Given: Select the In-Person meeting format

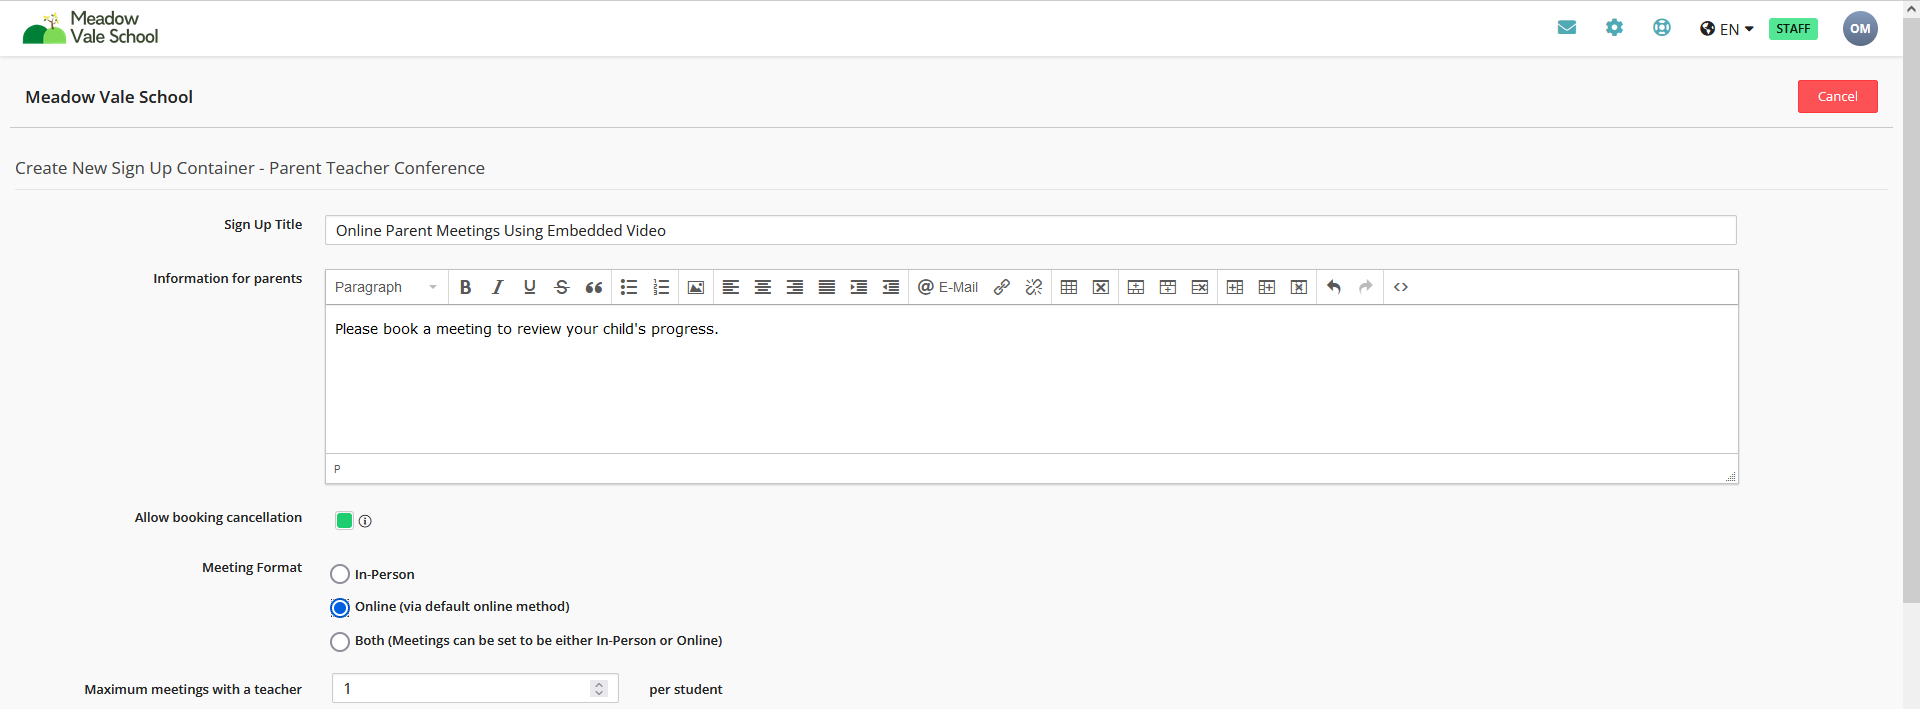Looking at the screenshot, I should tap(340, 574).
